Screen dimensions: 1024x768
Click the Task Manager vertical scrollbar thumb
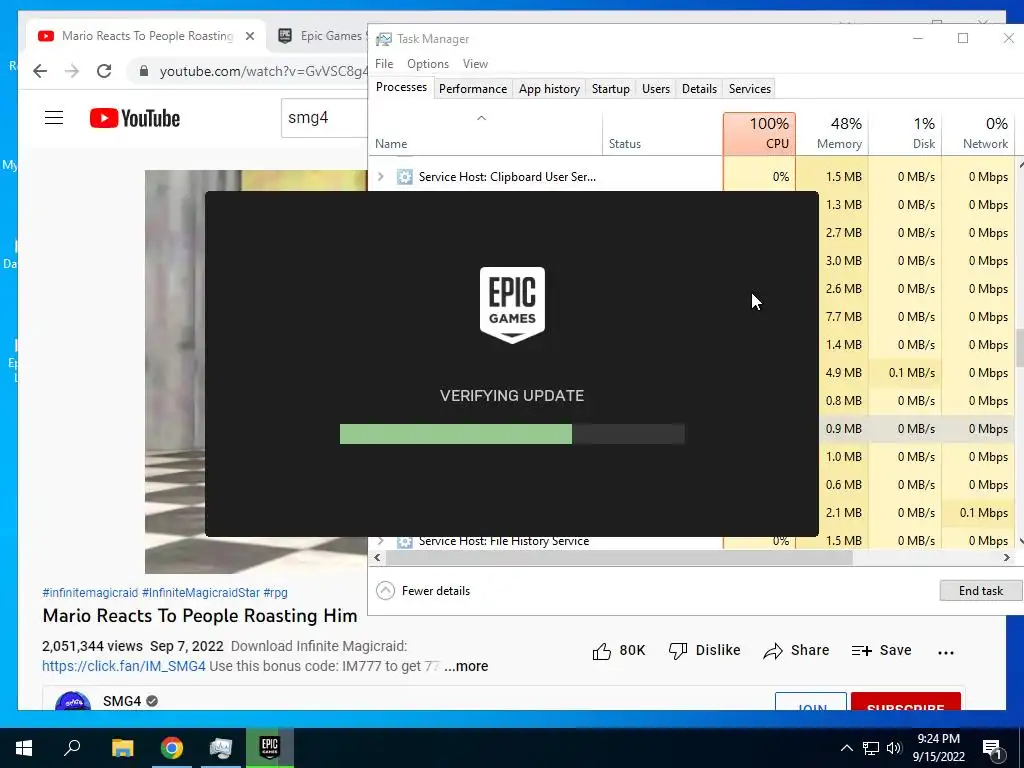1019,348
